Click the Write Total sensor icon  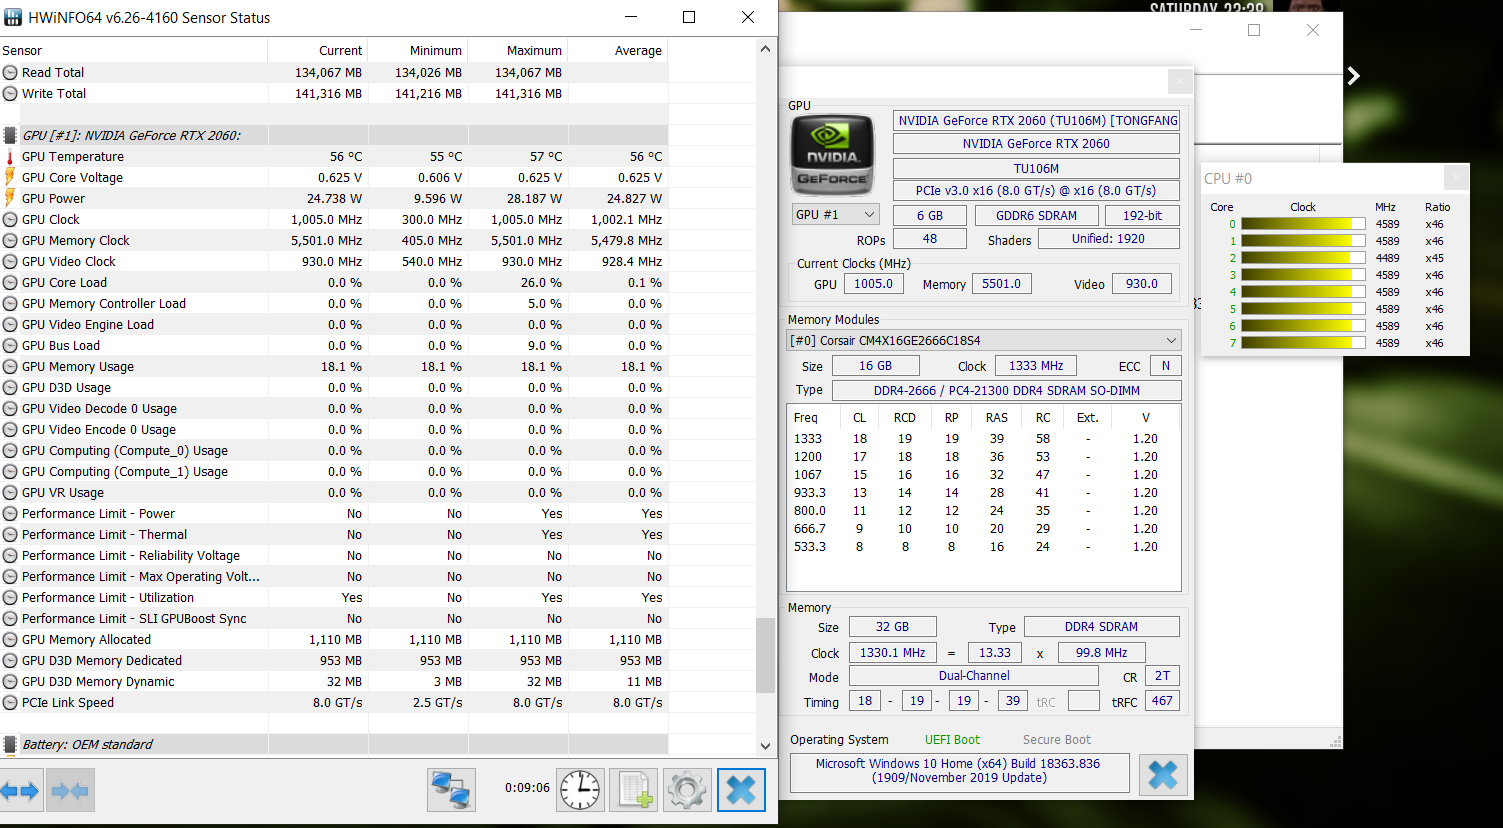[x=10, y=94]
